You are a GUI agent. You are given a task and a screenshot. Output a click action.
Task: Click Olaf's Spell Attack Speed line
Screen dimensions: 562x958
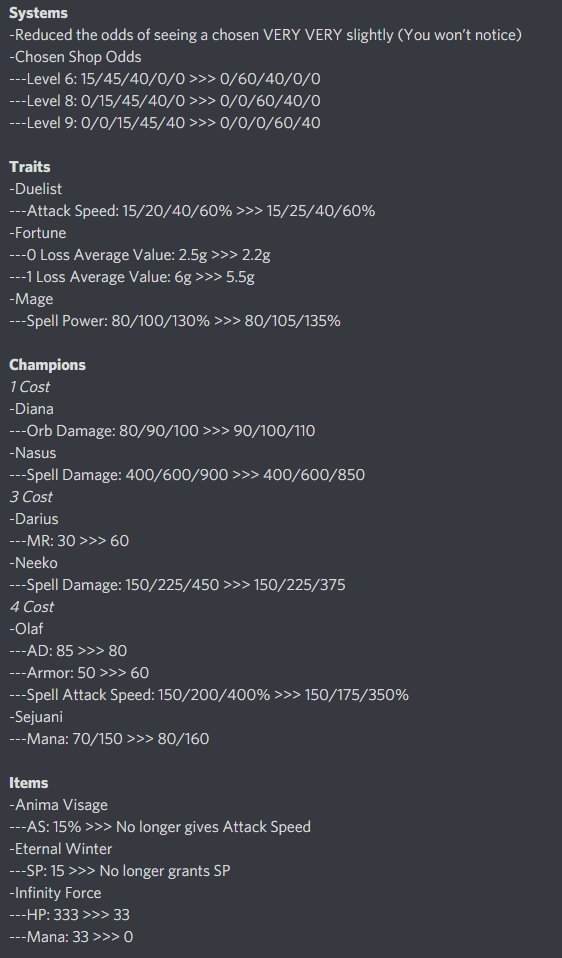(209, 695)
